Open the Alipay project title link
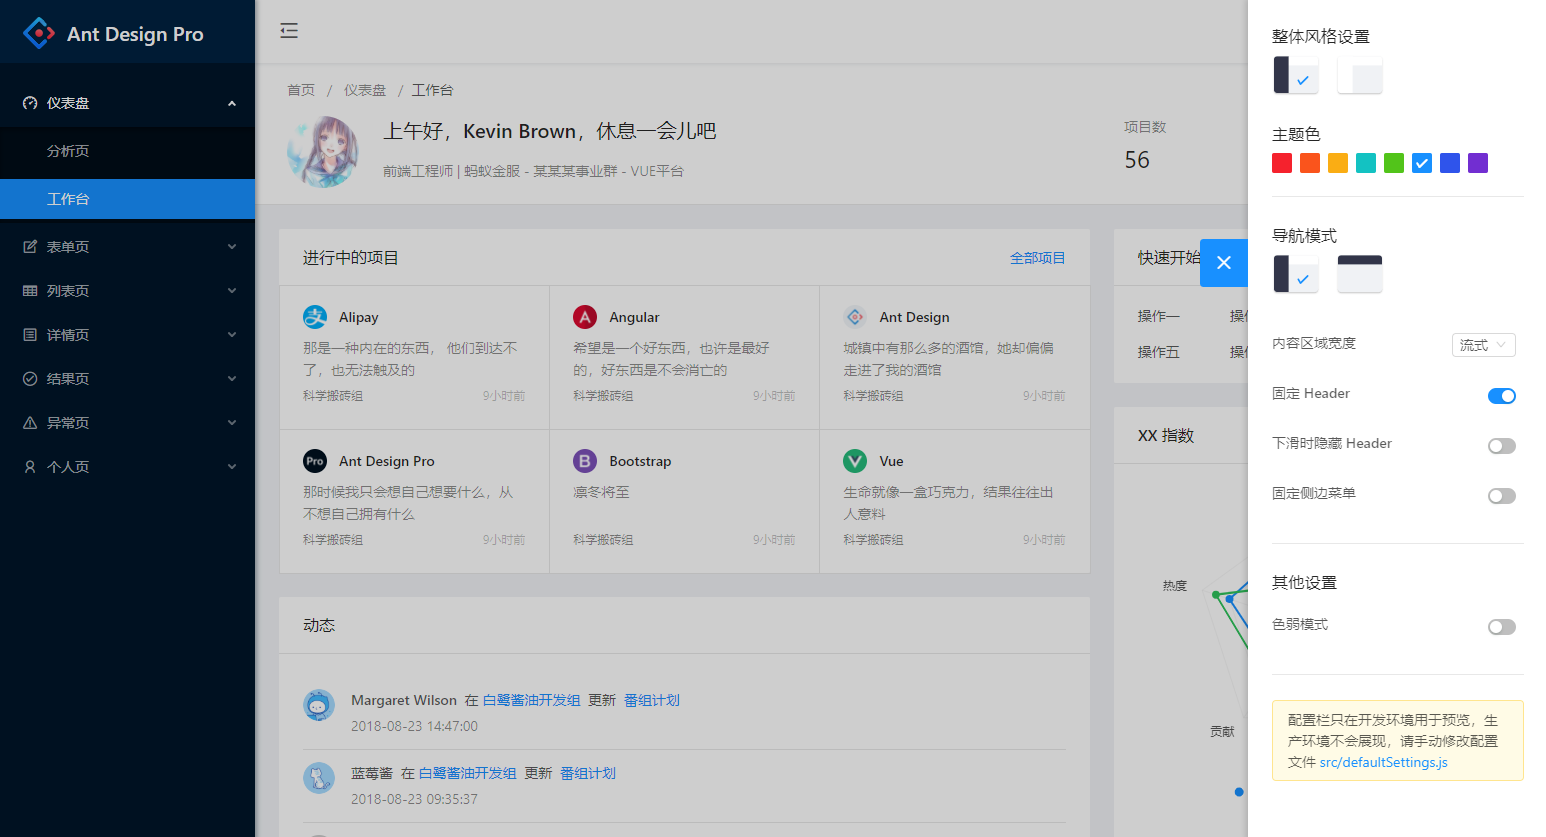 tap(358, 317)
